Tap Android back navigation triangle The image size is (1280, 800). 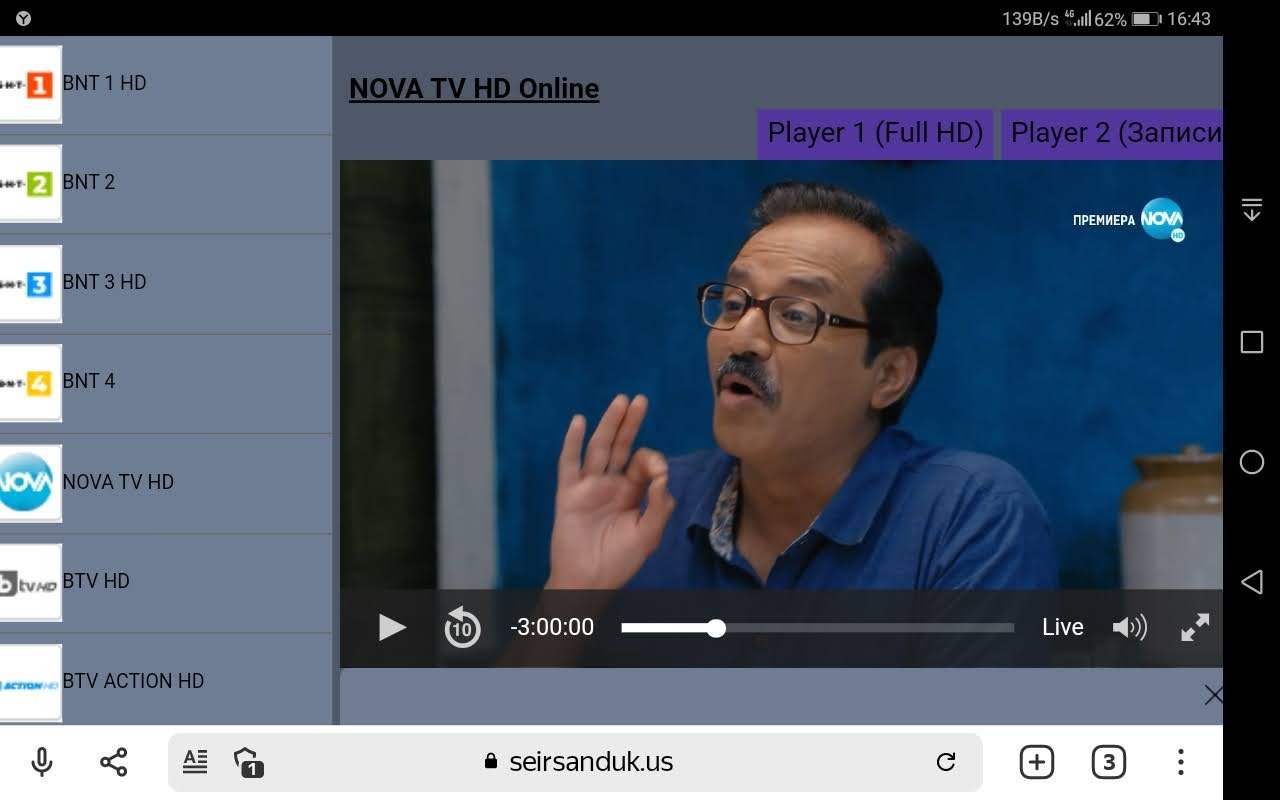1251,582
